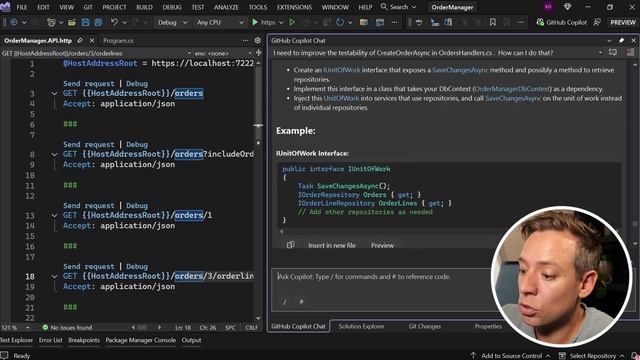
Task: Click the PREVIEW button in toolbar
Action: pyautogui.click(x=622, y=22)
